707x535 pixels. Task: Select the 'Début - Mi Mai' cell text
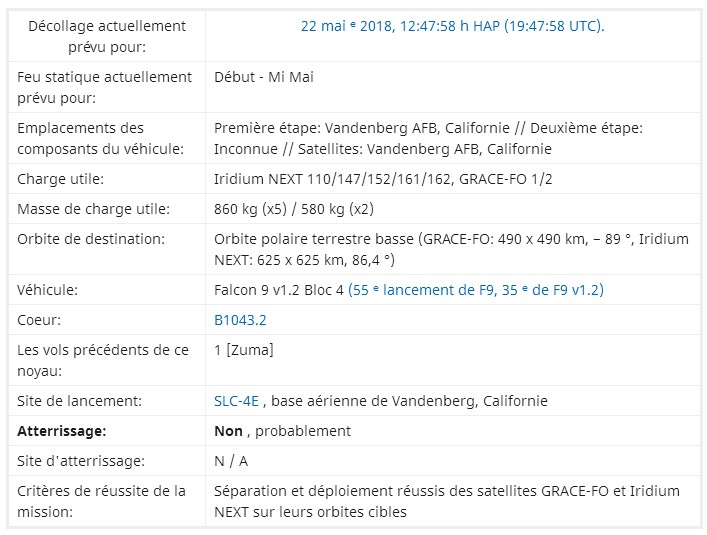[264, 77]
